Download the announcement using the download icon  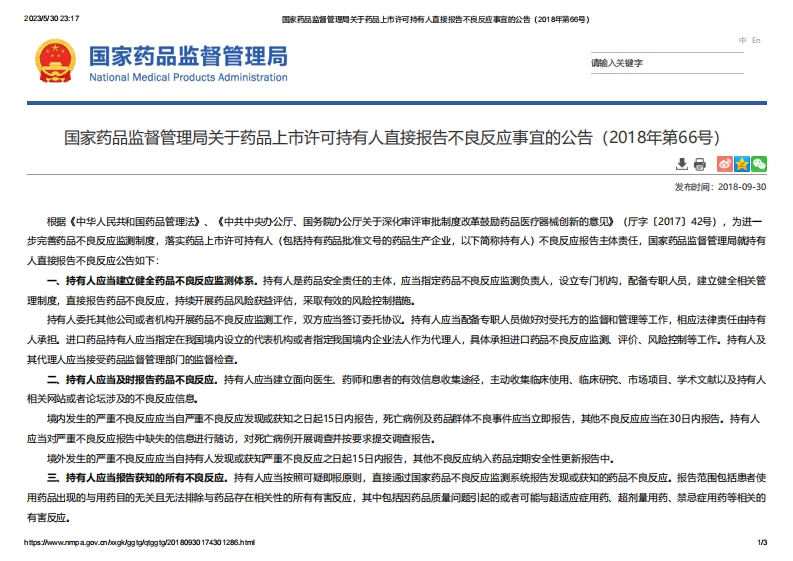683,164
